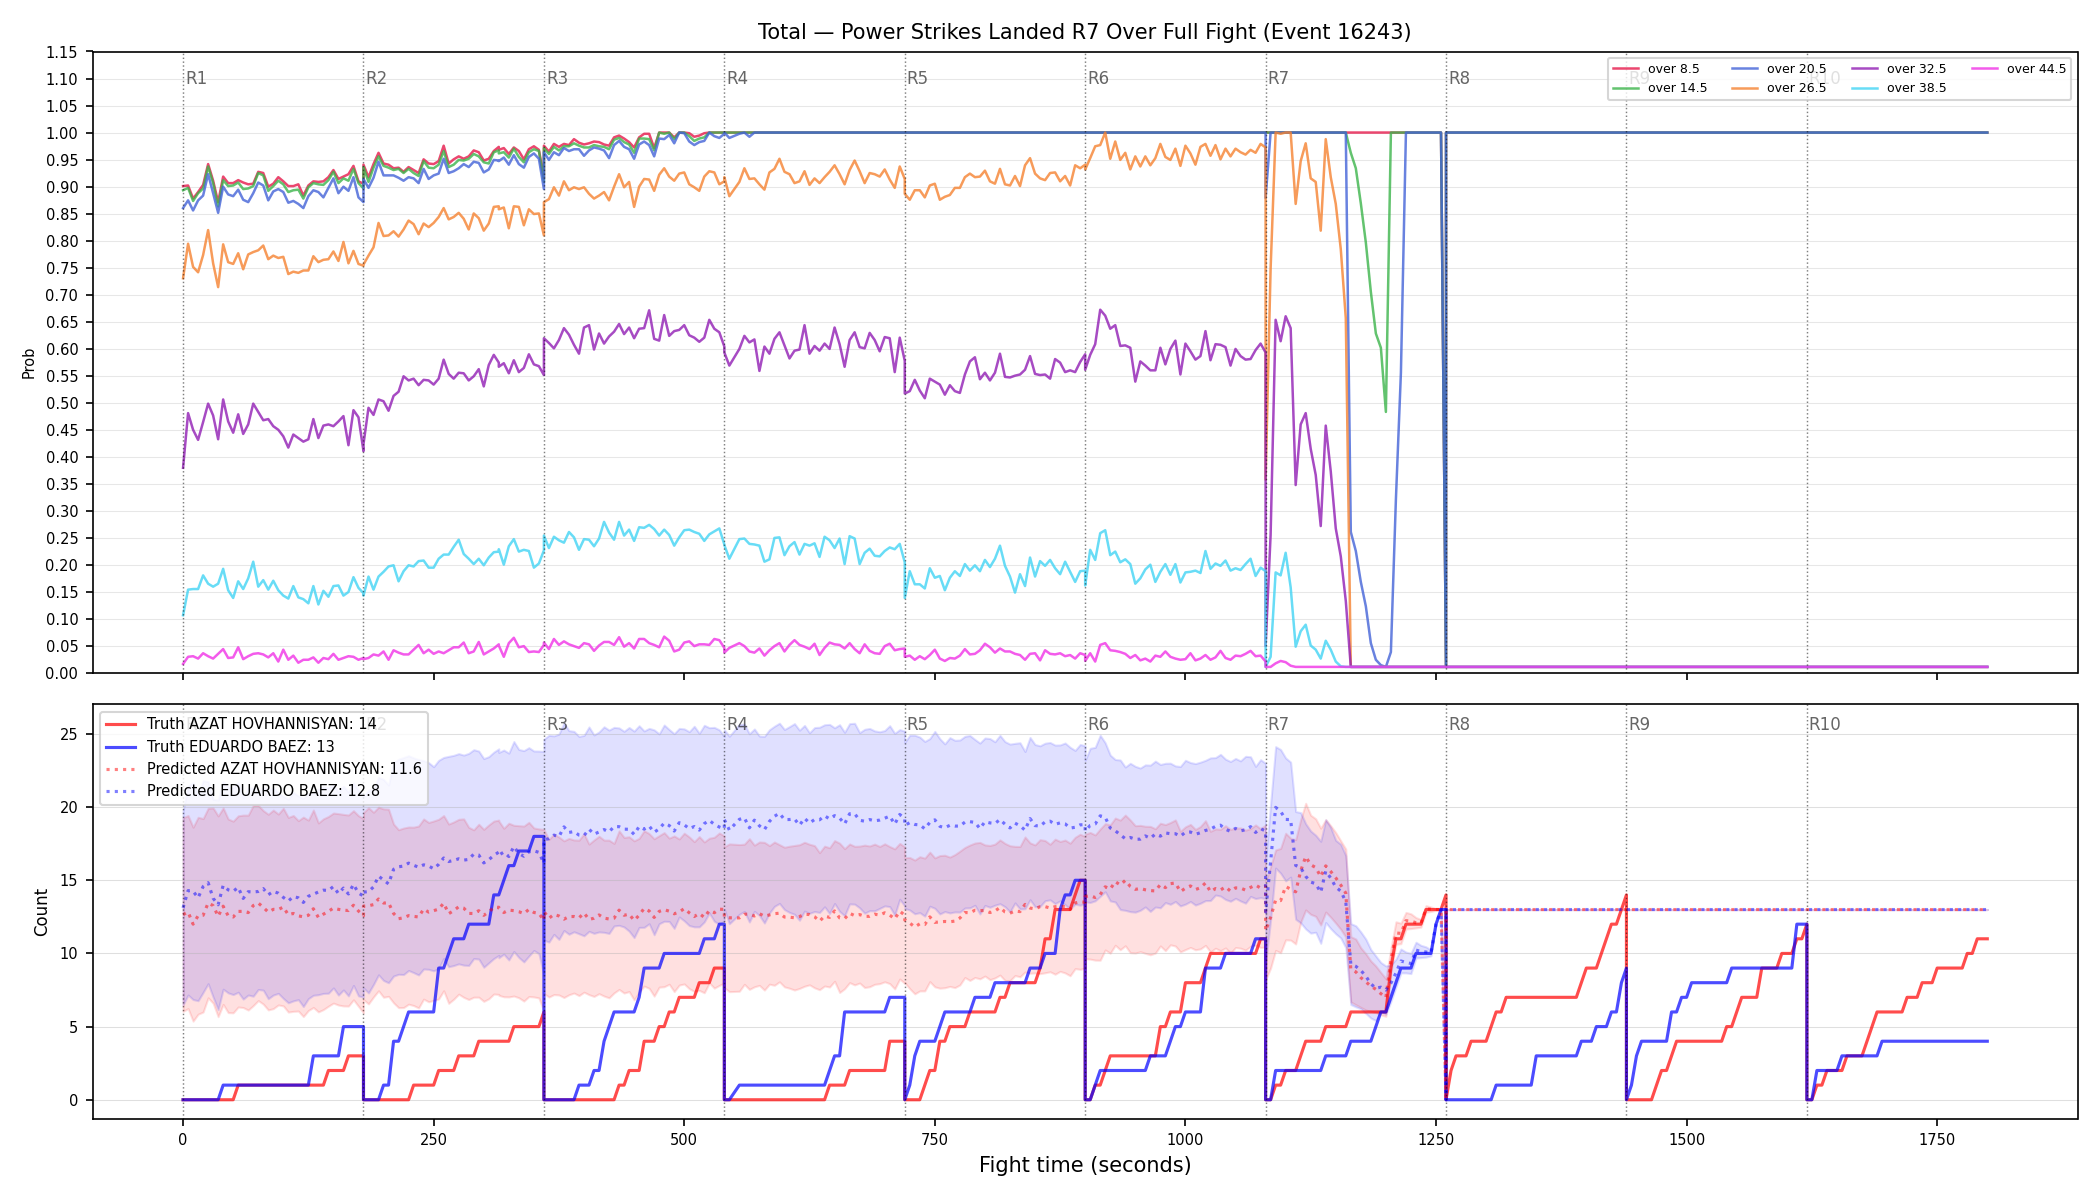Click the R3 round marker in the count chart

[x=557, y=724]
